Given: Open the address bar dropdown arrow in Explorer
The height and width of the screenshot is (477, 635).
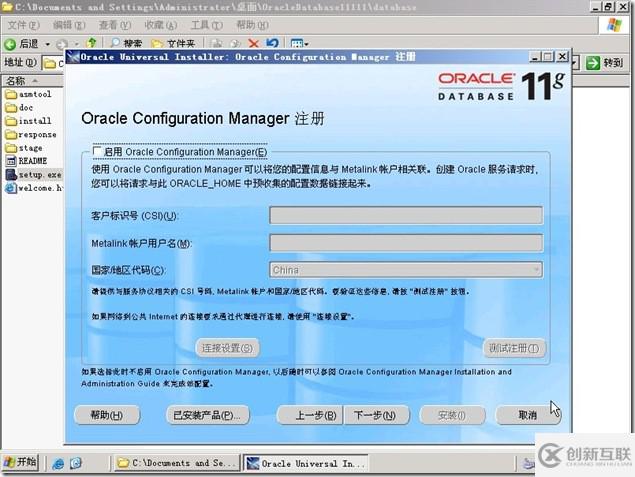Looking at the screenshot, I should 575,63.
